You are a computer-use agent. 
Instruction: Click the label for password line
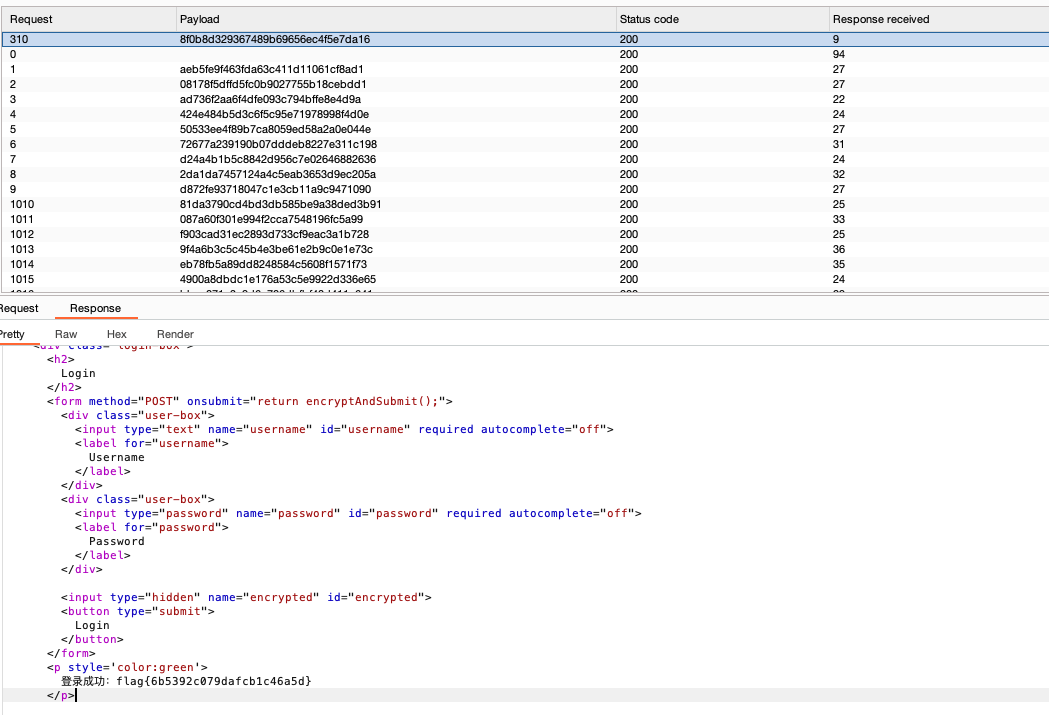click(152, 528)
